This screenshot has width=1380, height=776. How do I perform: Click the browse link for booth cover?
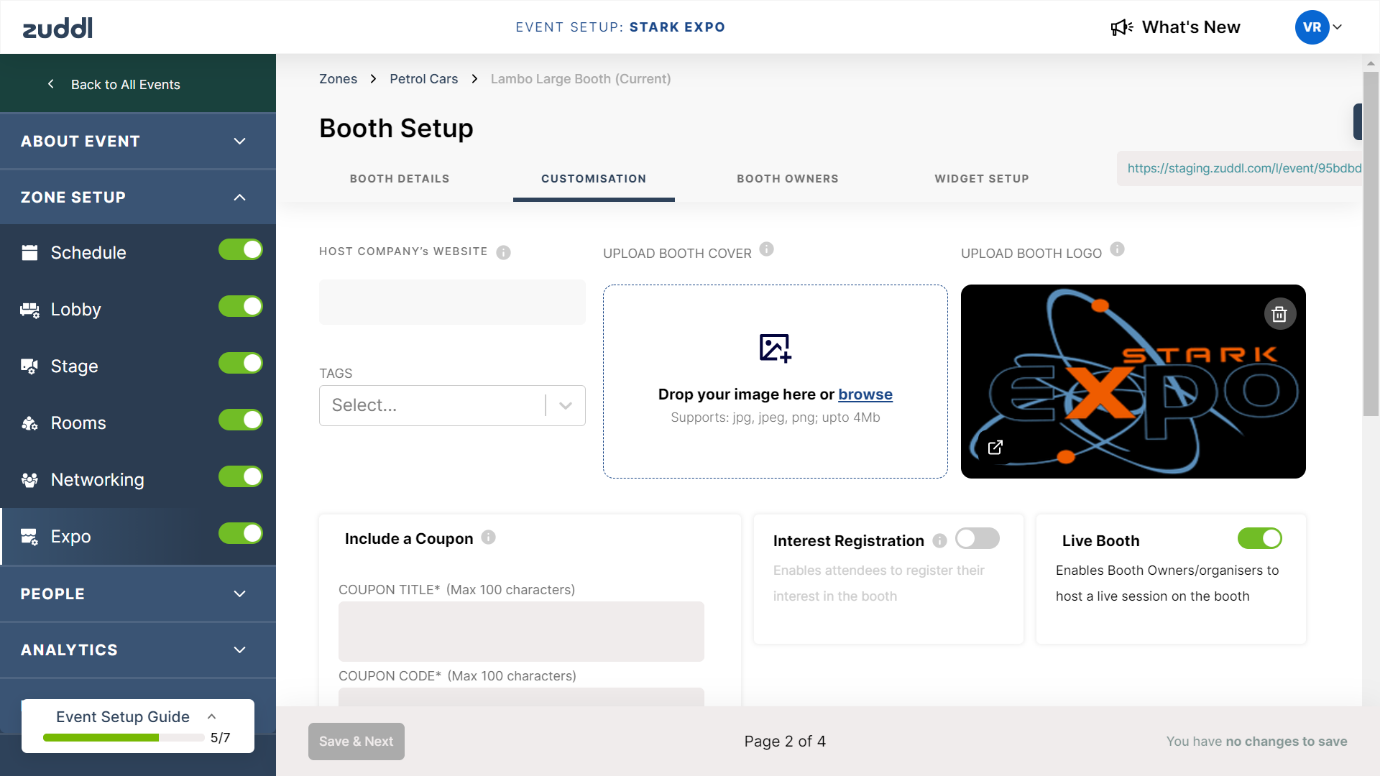point(865,394)
